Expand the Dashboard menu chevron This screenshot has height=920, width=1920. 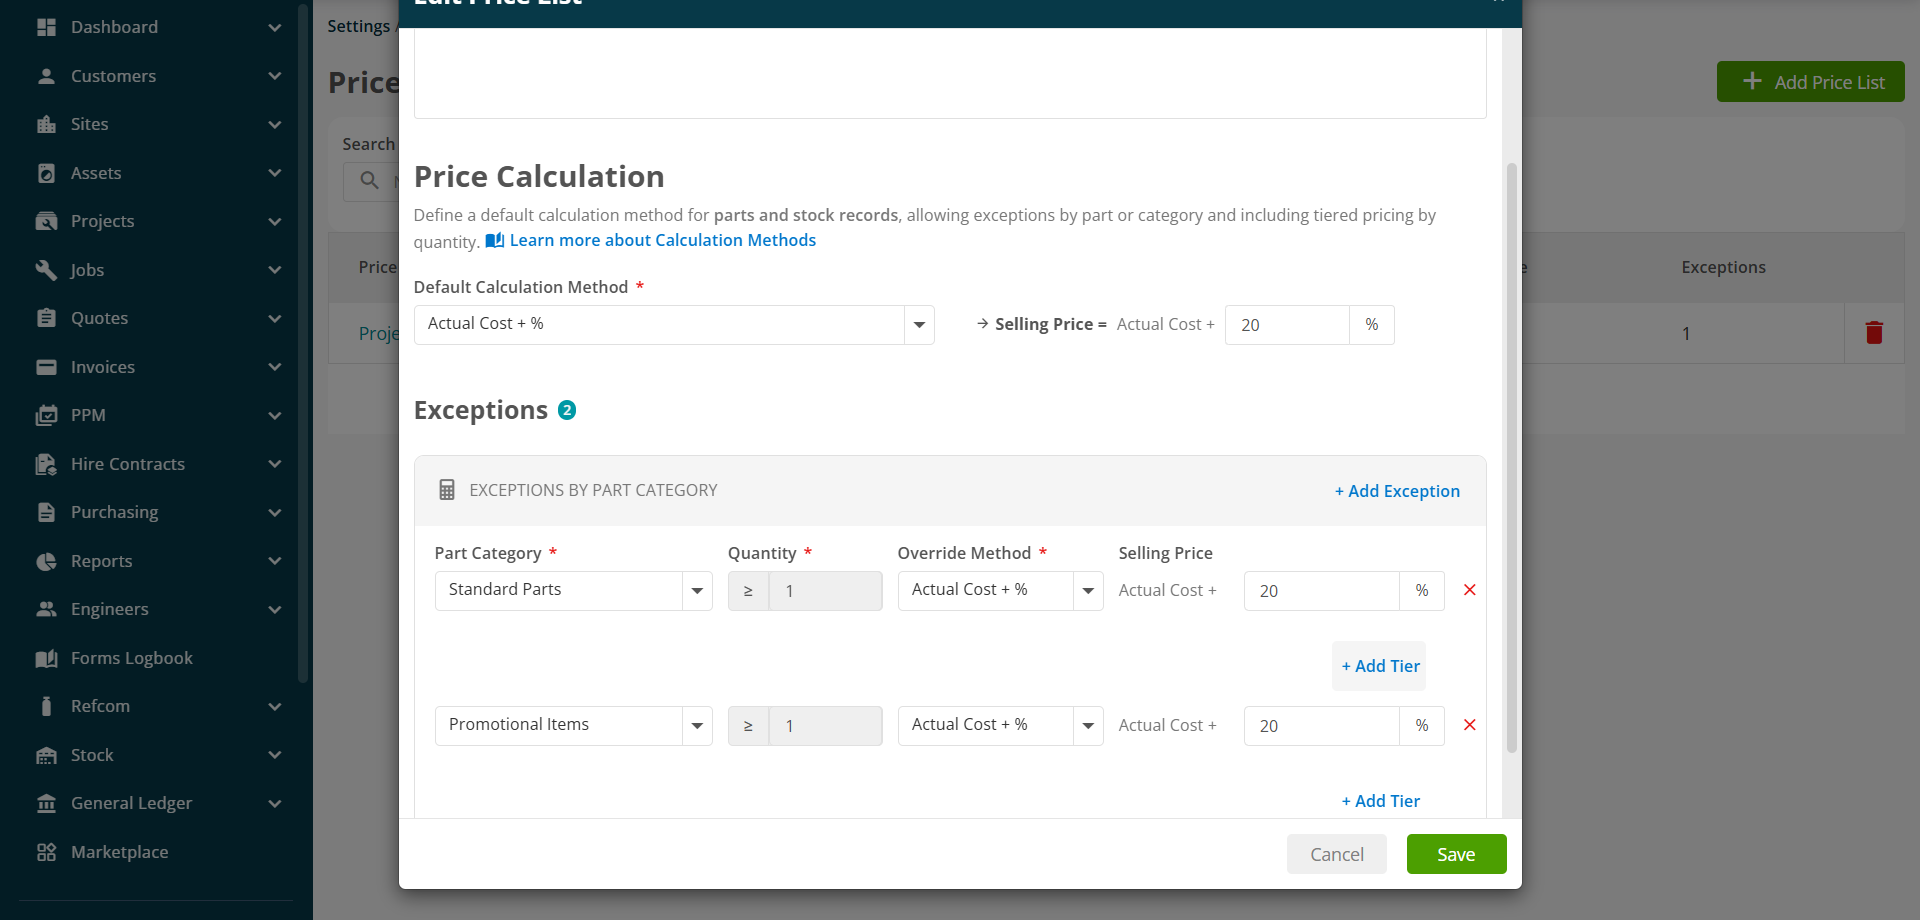[275, 27]
